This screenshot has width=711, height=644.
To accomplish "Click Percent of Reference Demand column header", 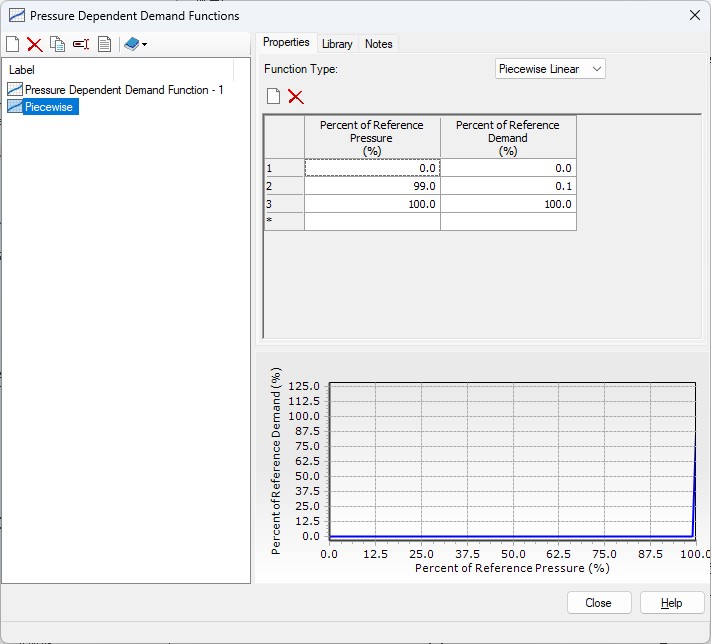I will (508, 137).
